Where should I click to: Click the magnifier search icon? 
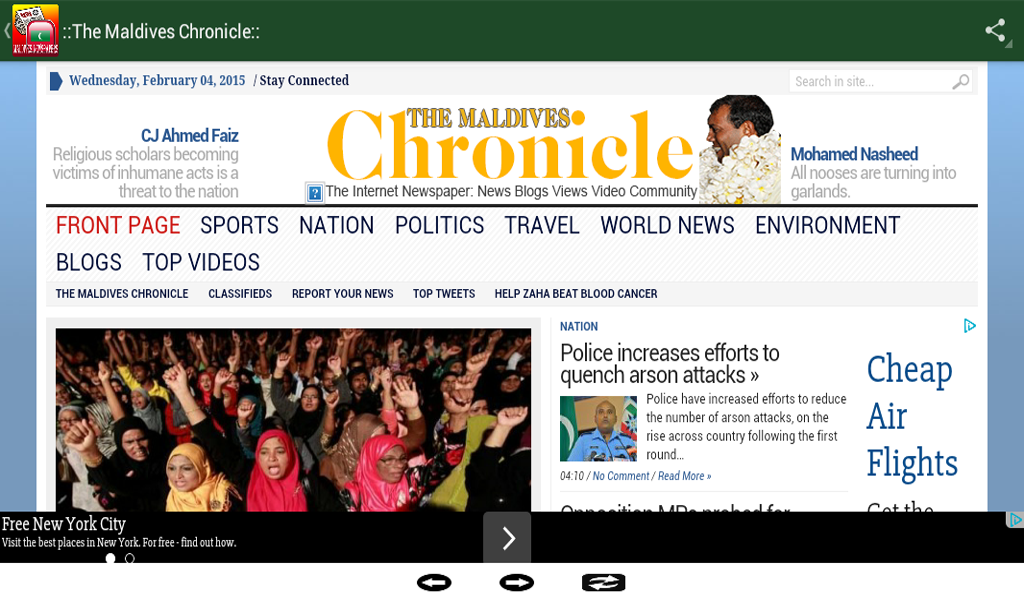(960, 82)
